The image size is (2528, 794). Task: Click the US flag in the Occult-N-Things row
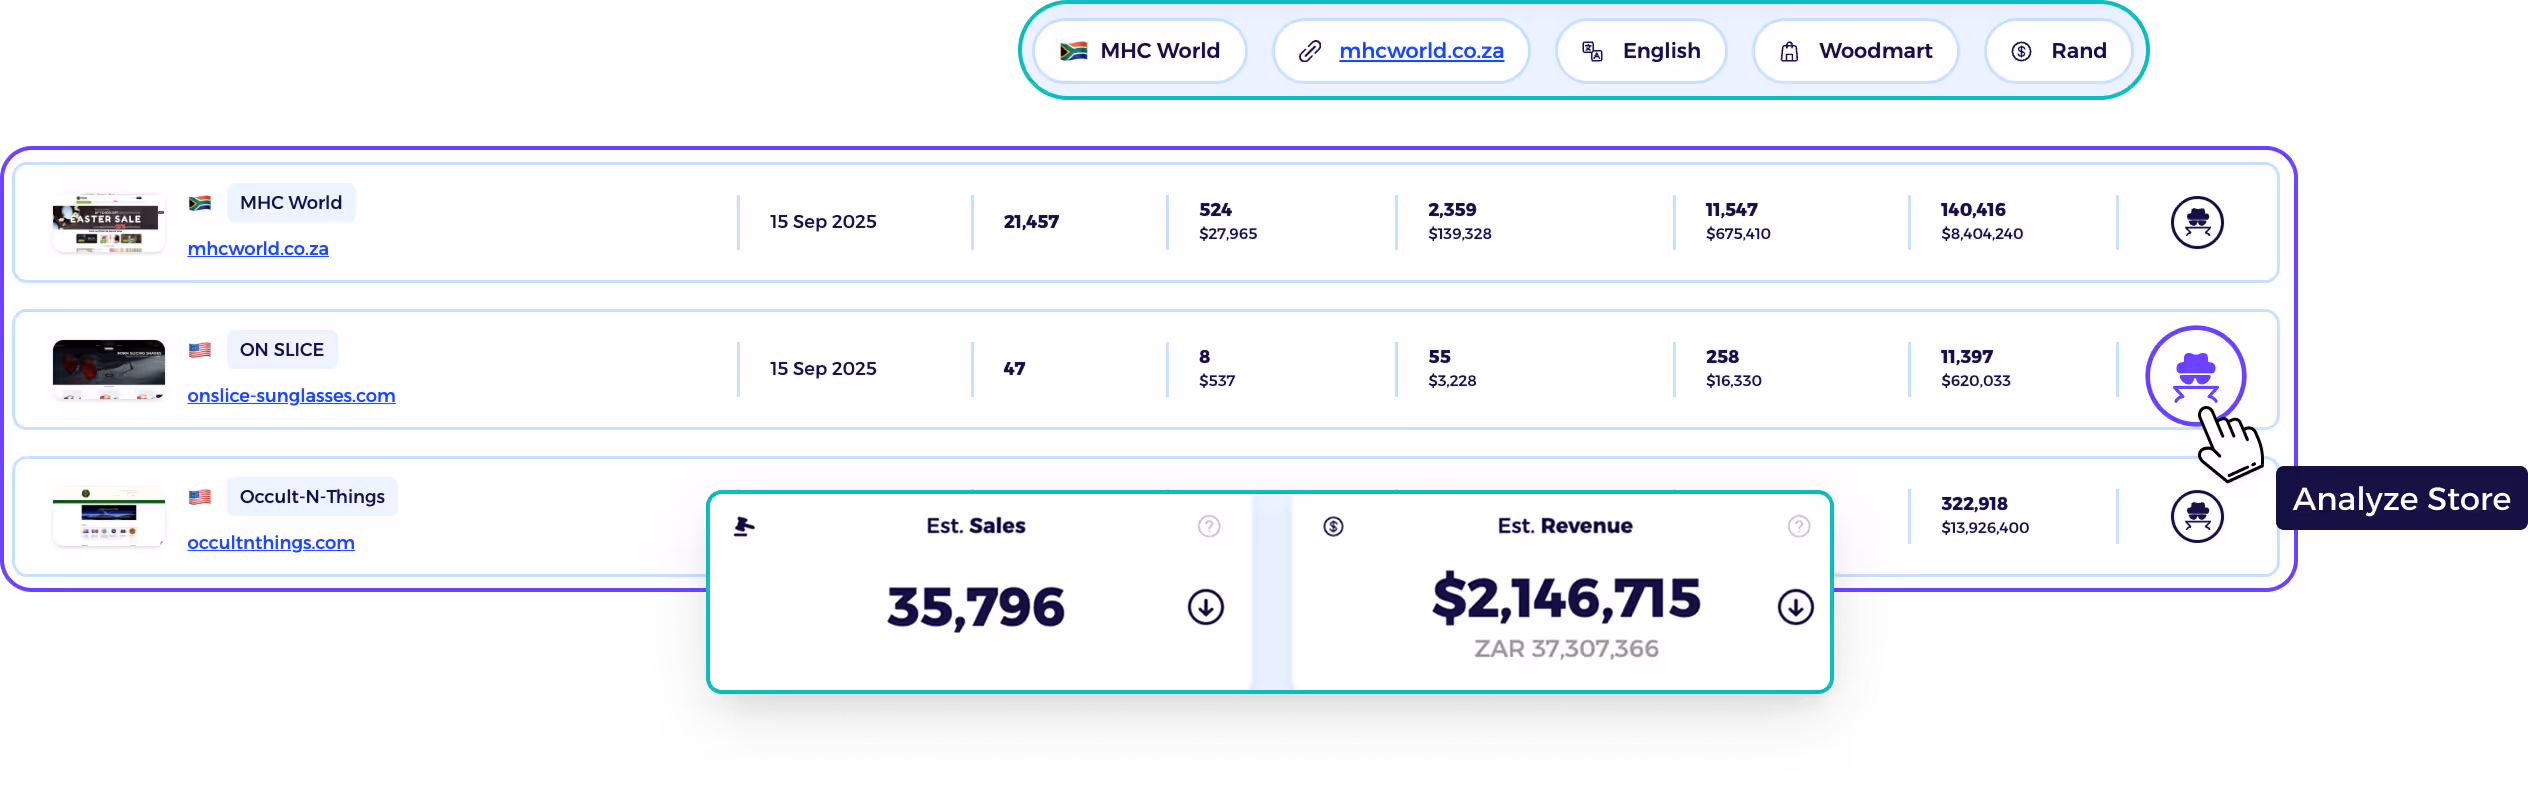pyautogui.click(x=200, y=497)
